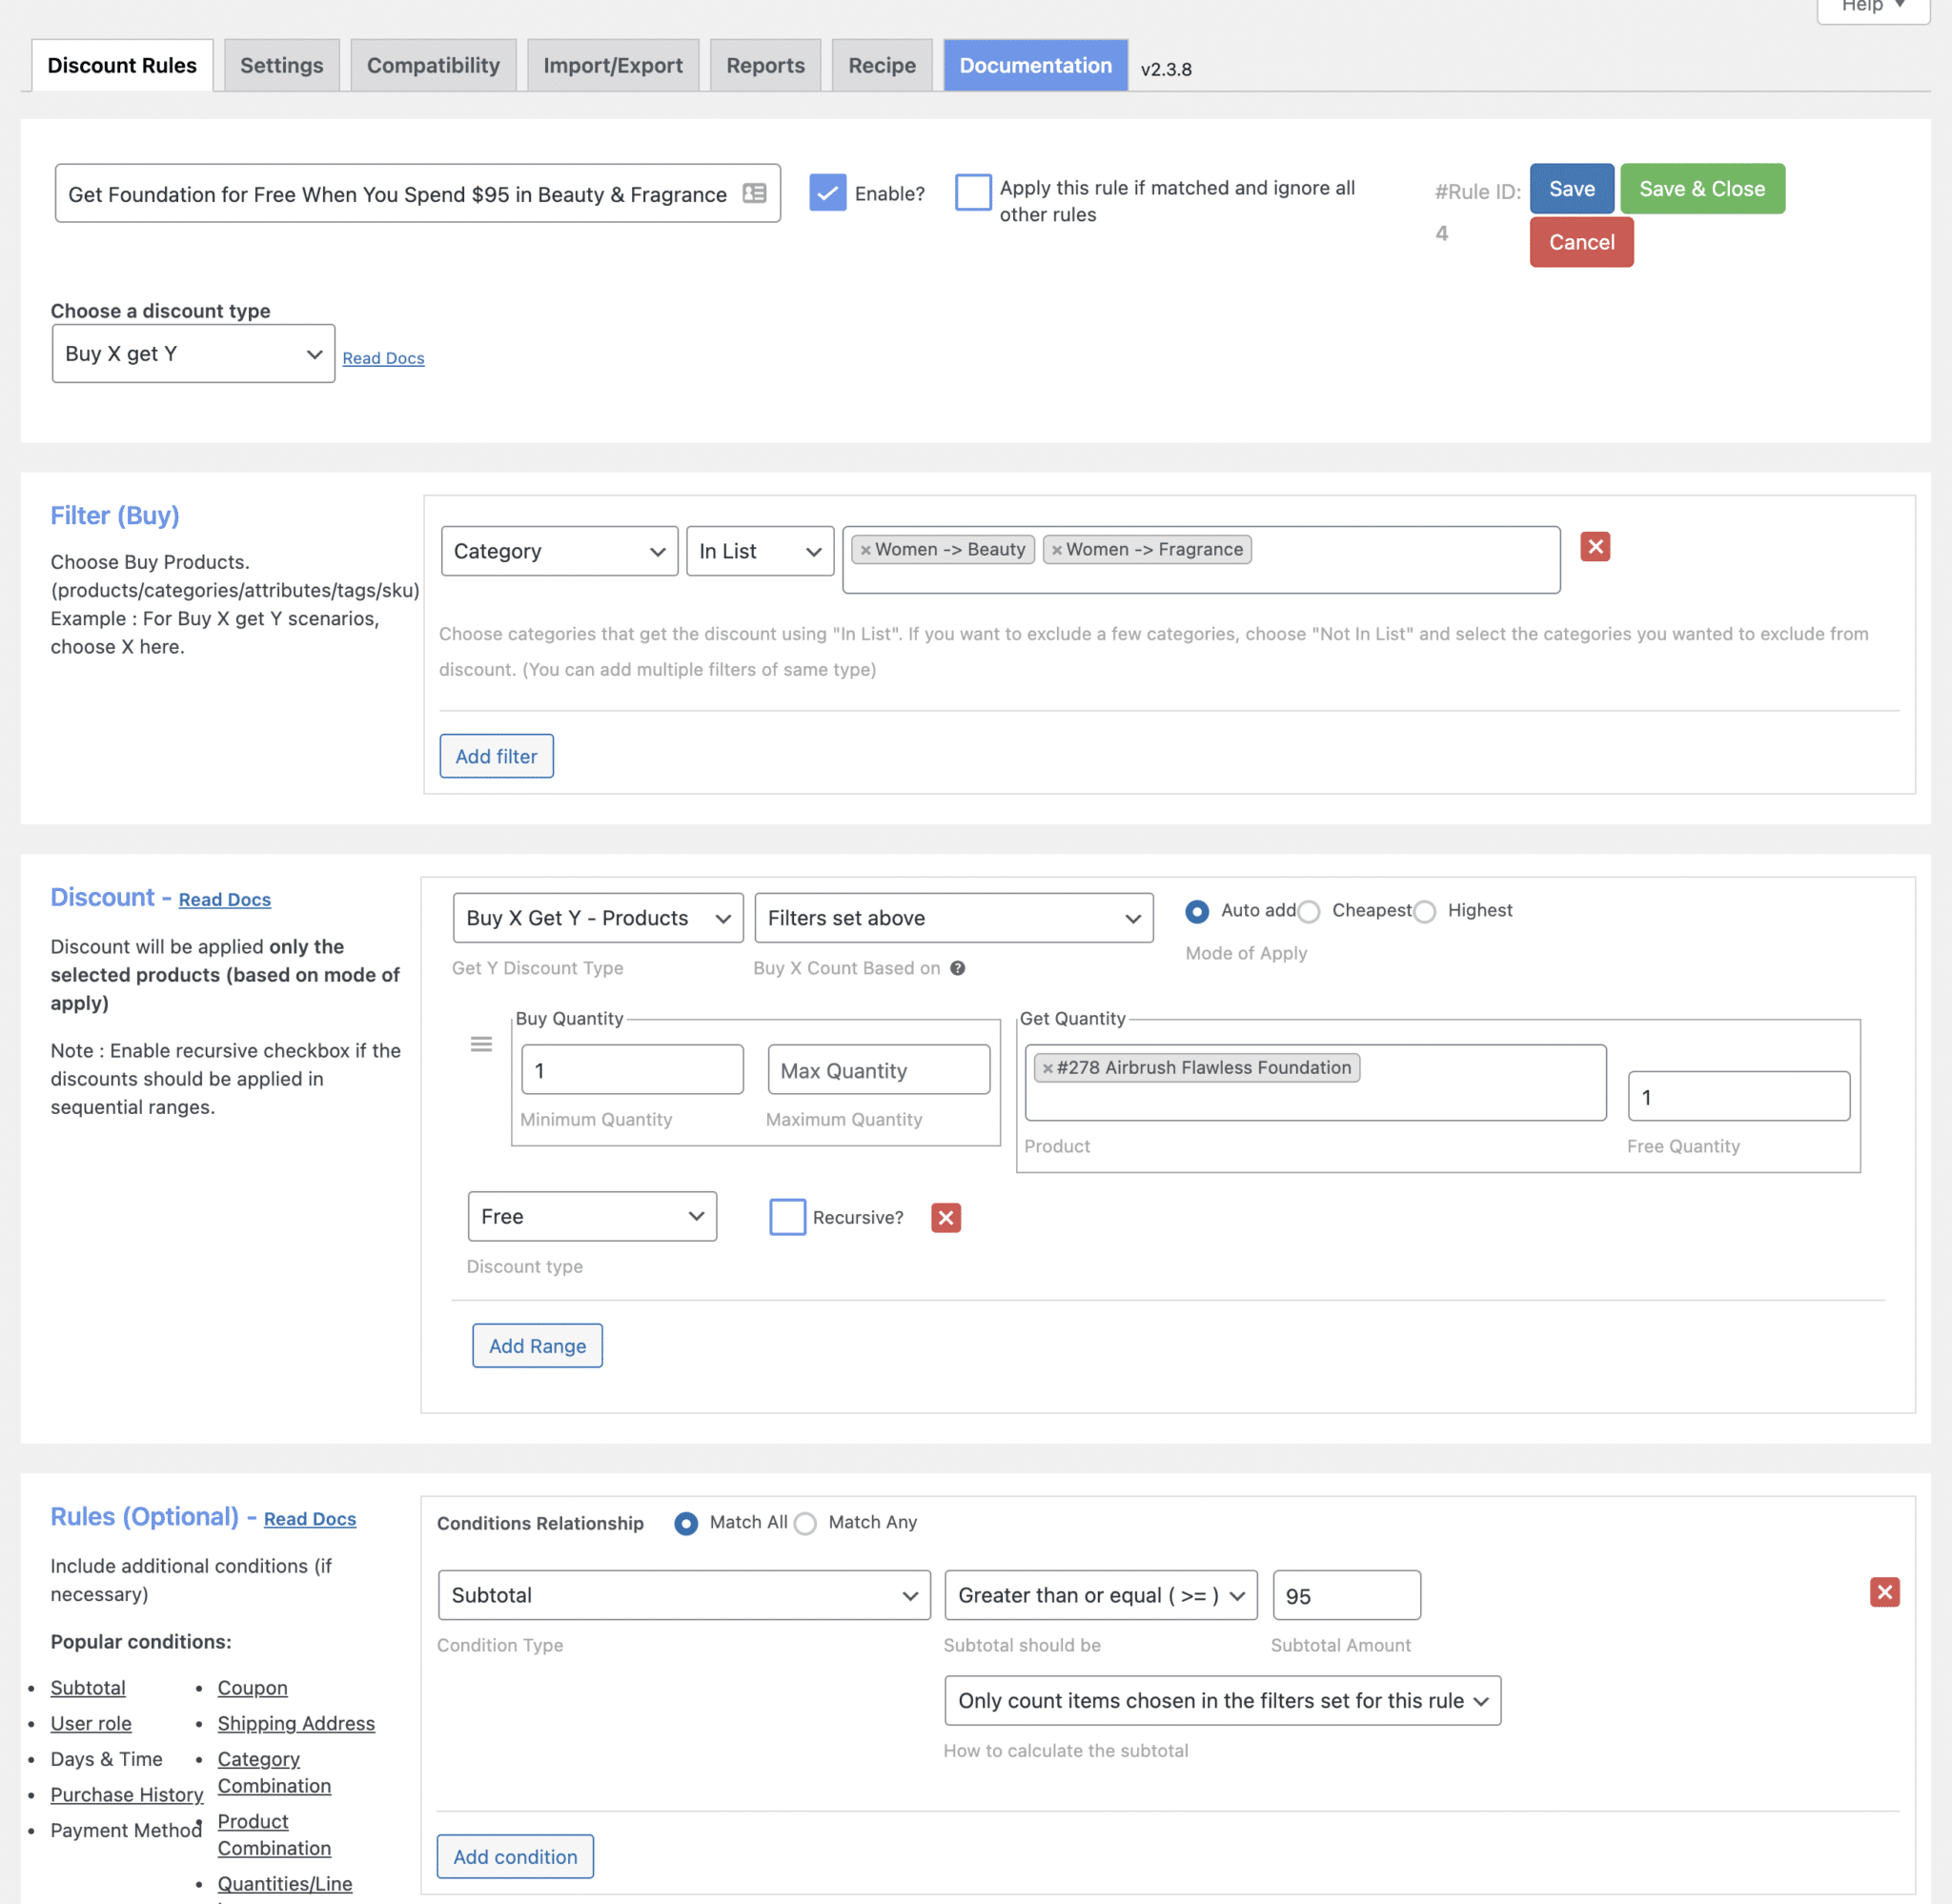Delete the Subtotal condition red X

click(1883, 1592)
